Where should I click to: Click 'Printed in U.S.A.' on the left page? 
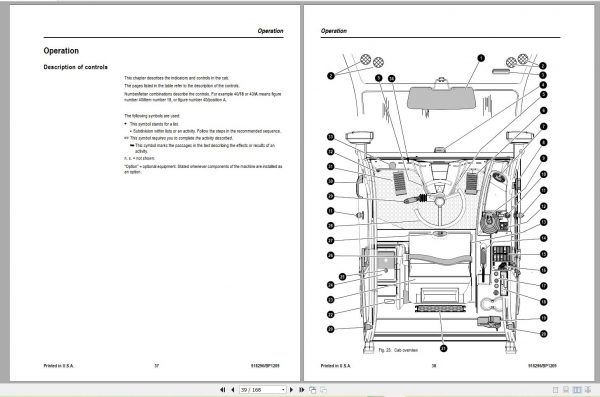[59, 366]
